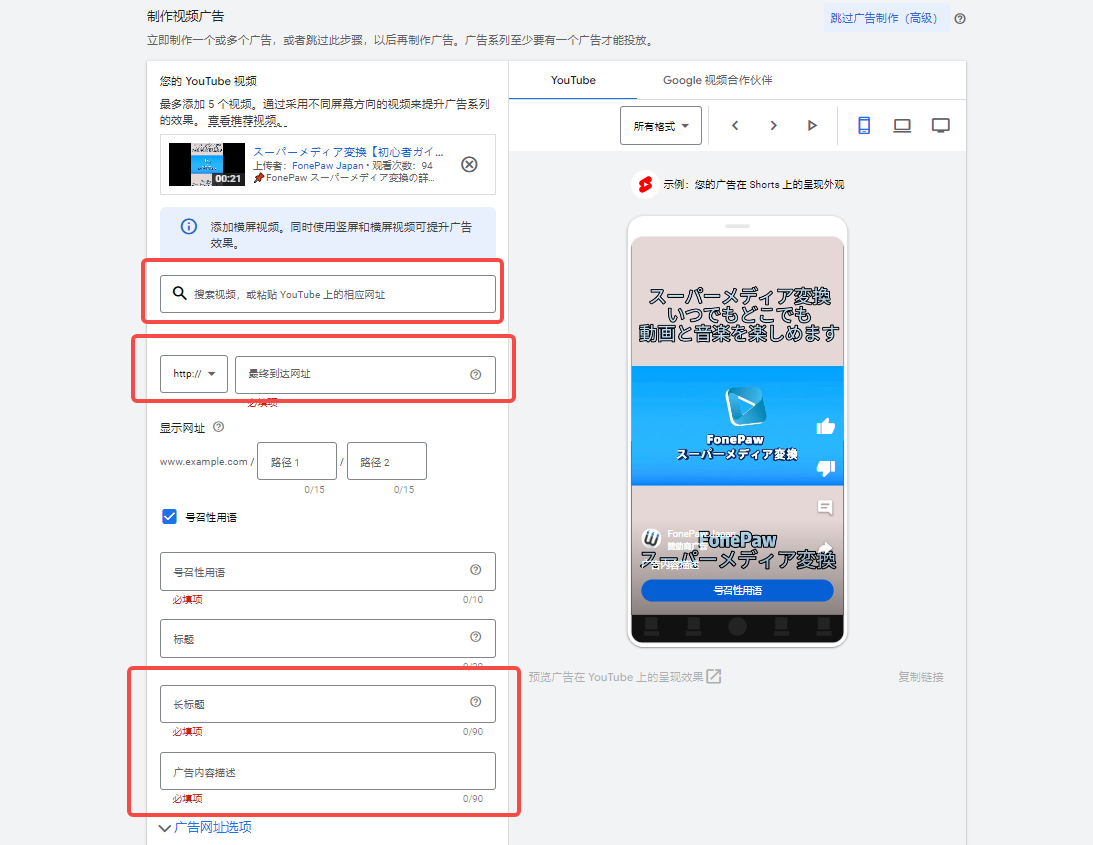Expand the 广告网址选项 section

[x=205, y=828]
